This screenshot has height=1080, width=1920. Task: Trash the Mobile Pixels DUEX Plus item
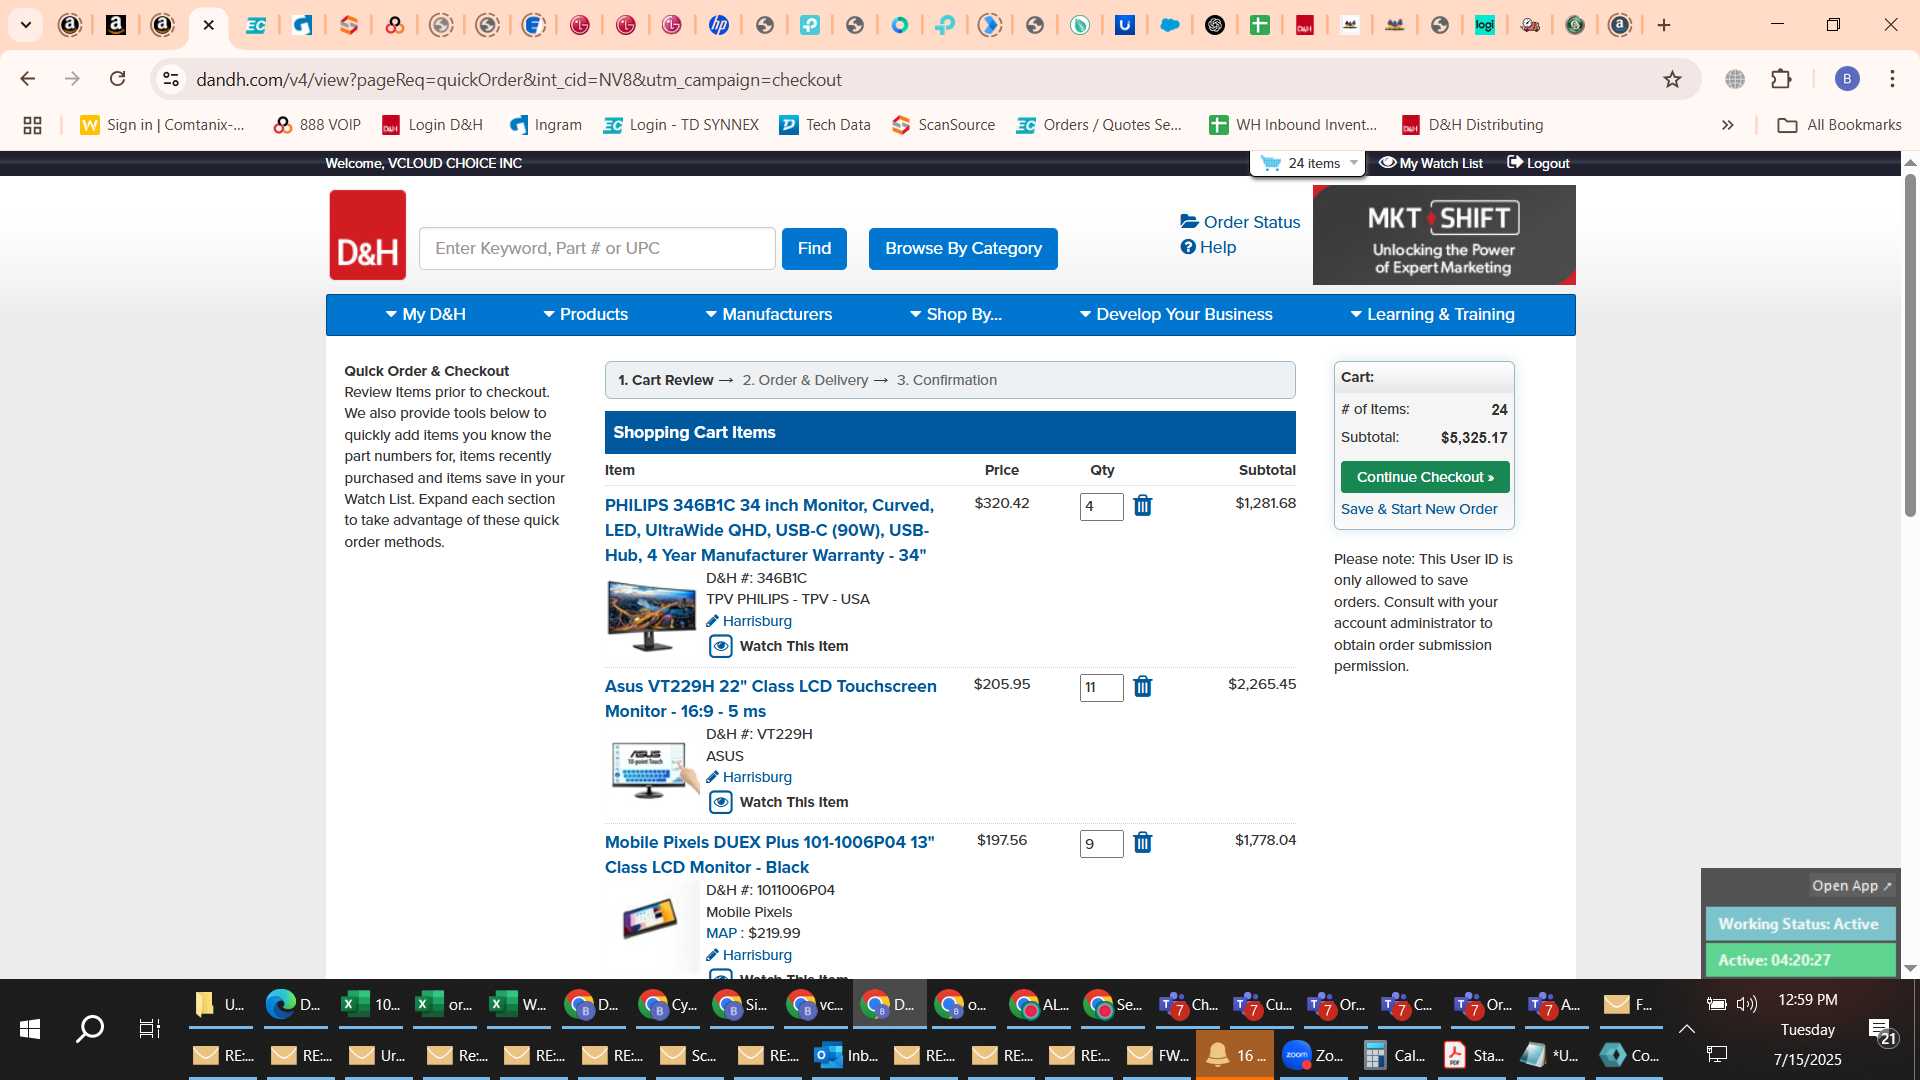(x=1143, y=843)
